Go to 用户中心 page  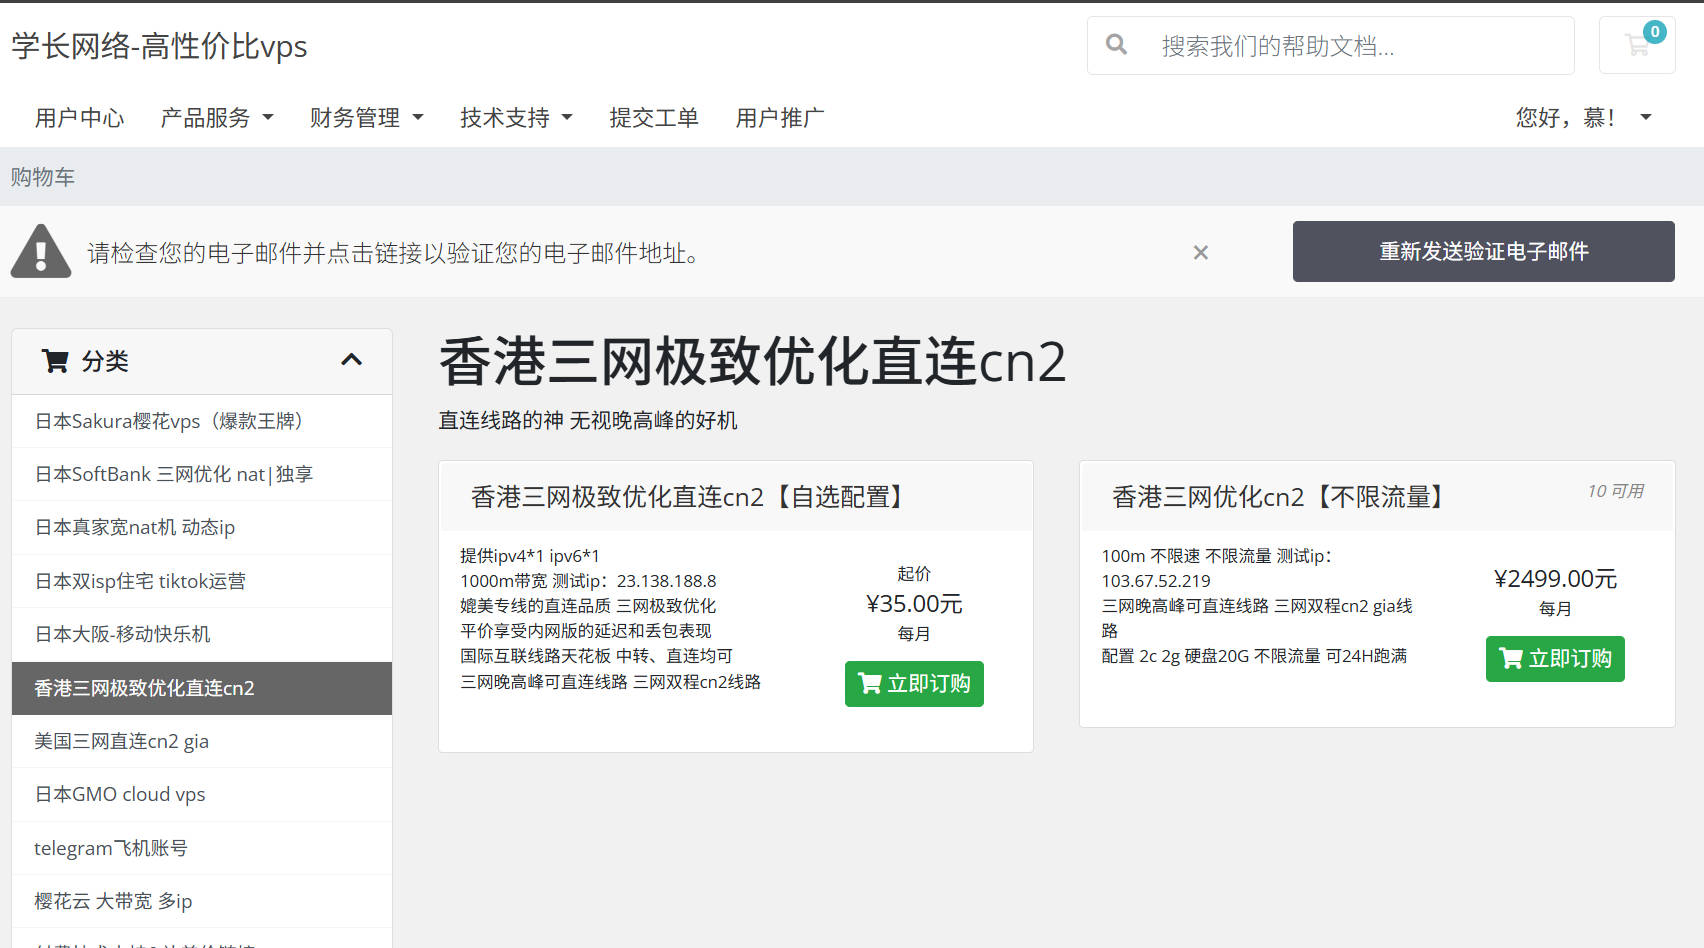[x=79, y=118]
